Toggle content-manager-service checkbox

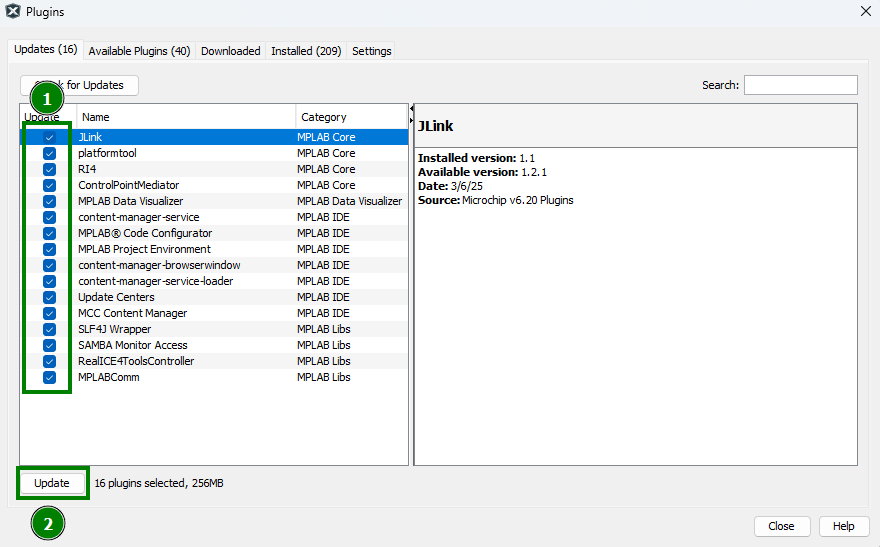(49, 217)
